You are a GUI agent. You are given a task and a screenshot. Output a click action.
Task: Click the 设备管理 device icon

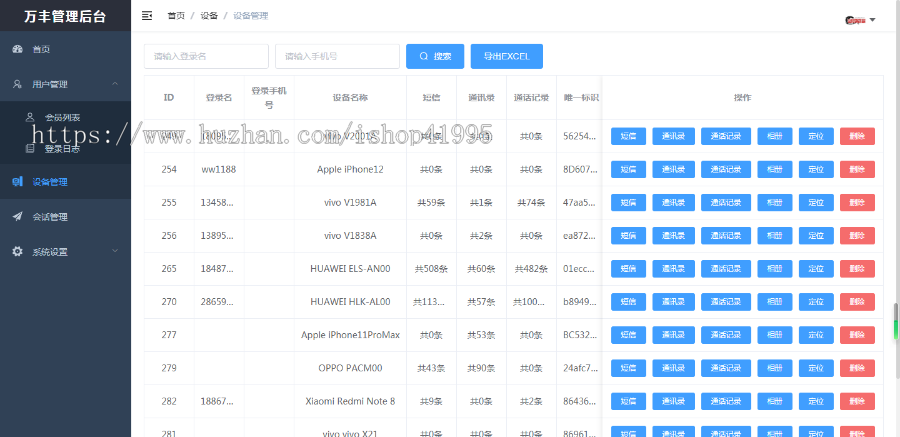(17, 182)
